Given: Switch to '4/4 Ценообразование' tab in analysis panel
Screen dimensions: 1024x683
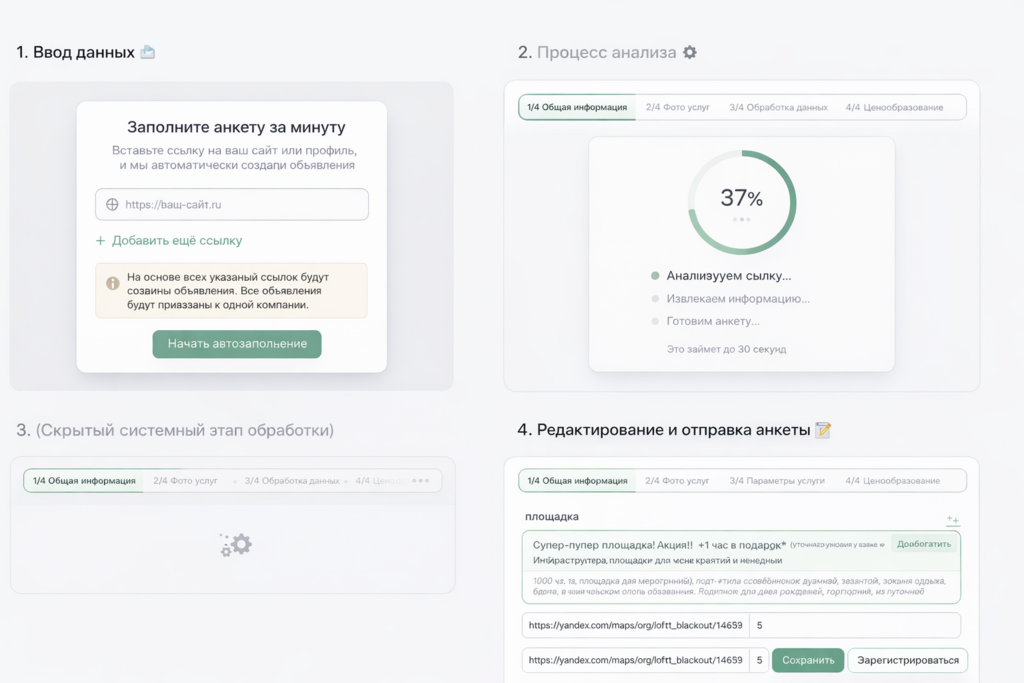Looking at the screenshot, I should [894, 107].
